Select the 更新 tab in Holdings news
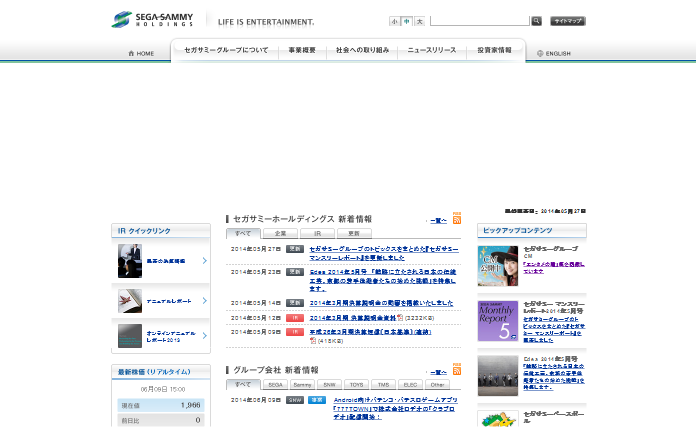The height and width of the screenshot is (427, 696). click(354, 233)
